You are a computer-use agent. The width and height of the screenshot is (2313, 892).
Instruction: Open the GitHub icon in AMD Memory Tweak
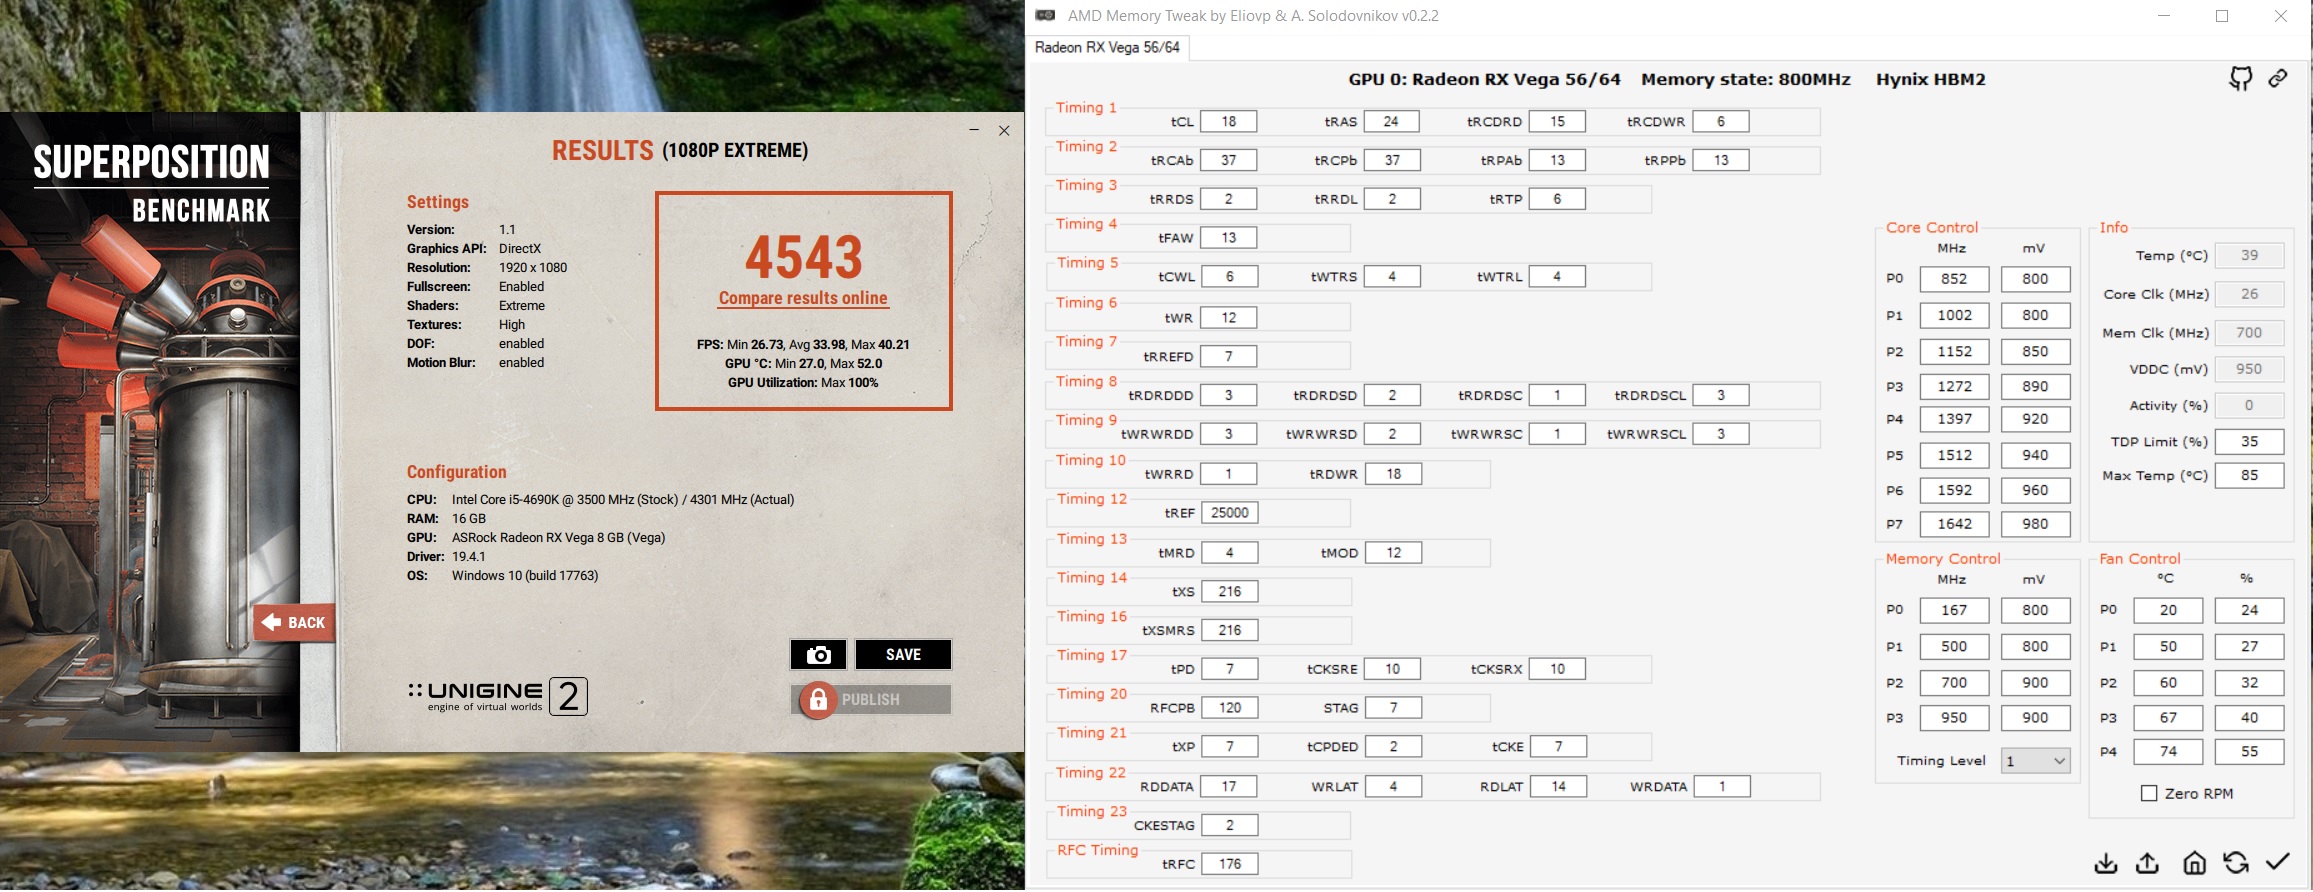click(x=2241, y=79)
